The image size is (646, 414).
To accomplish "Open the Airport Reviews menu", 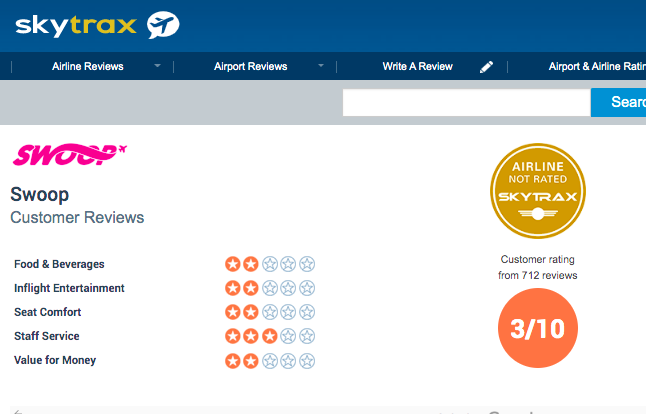I will [250, 66].
